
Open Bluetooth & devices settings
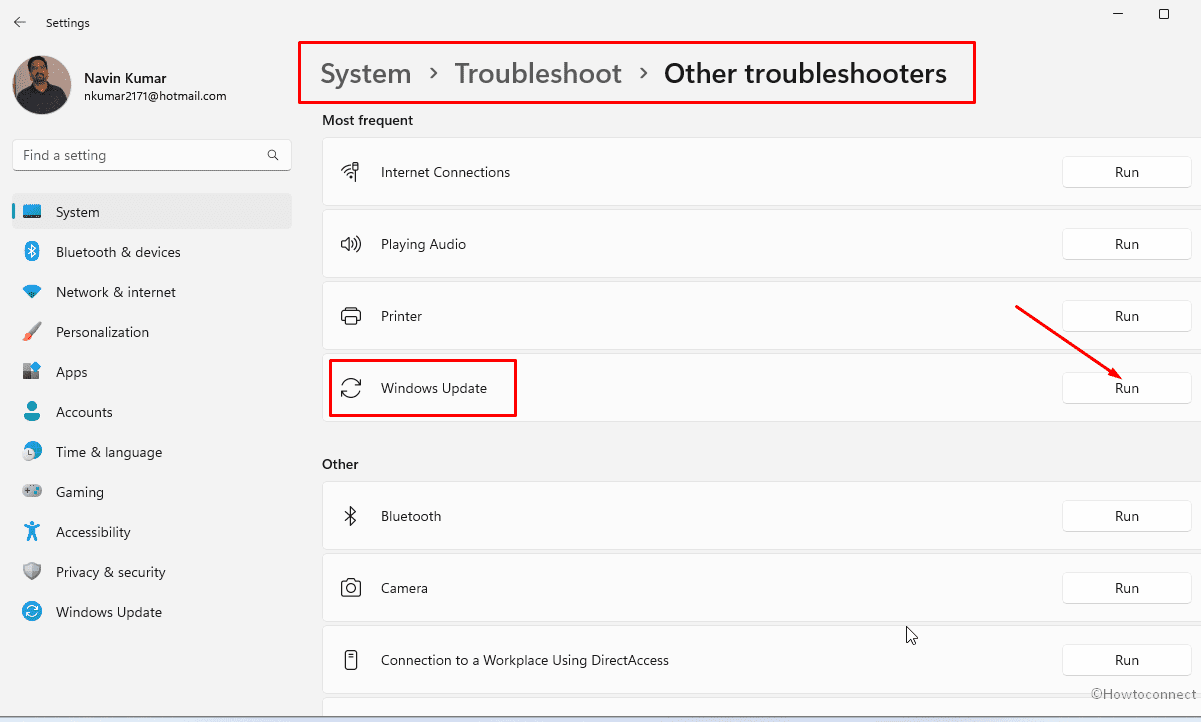(152, 252)
